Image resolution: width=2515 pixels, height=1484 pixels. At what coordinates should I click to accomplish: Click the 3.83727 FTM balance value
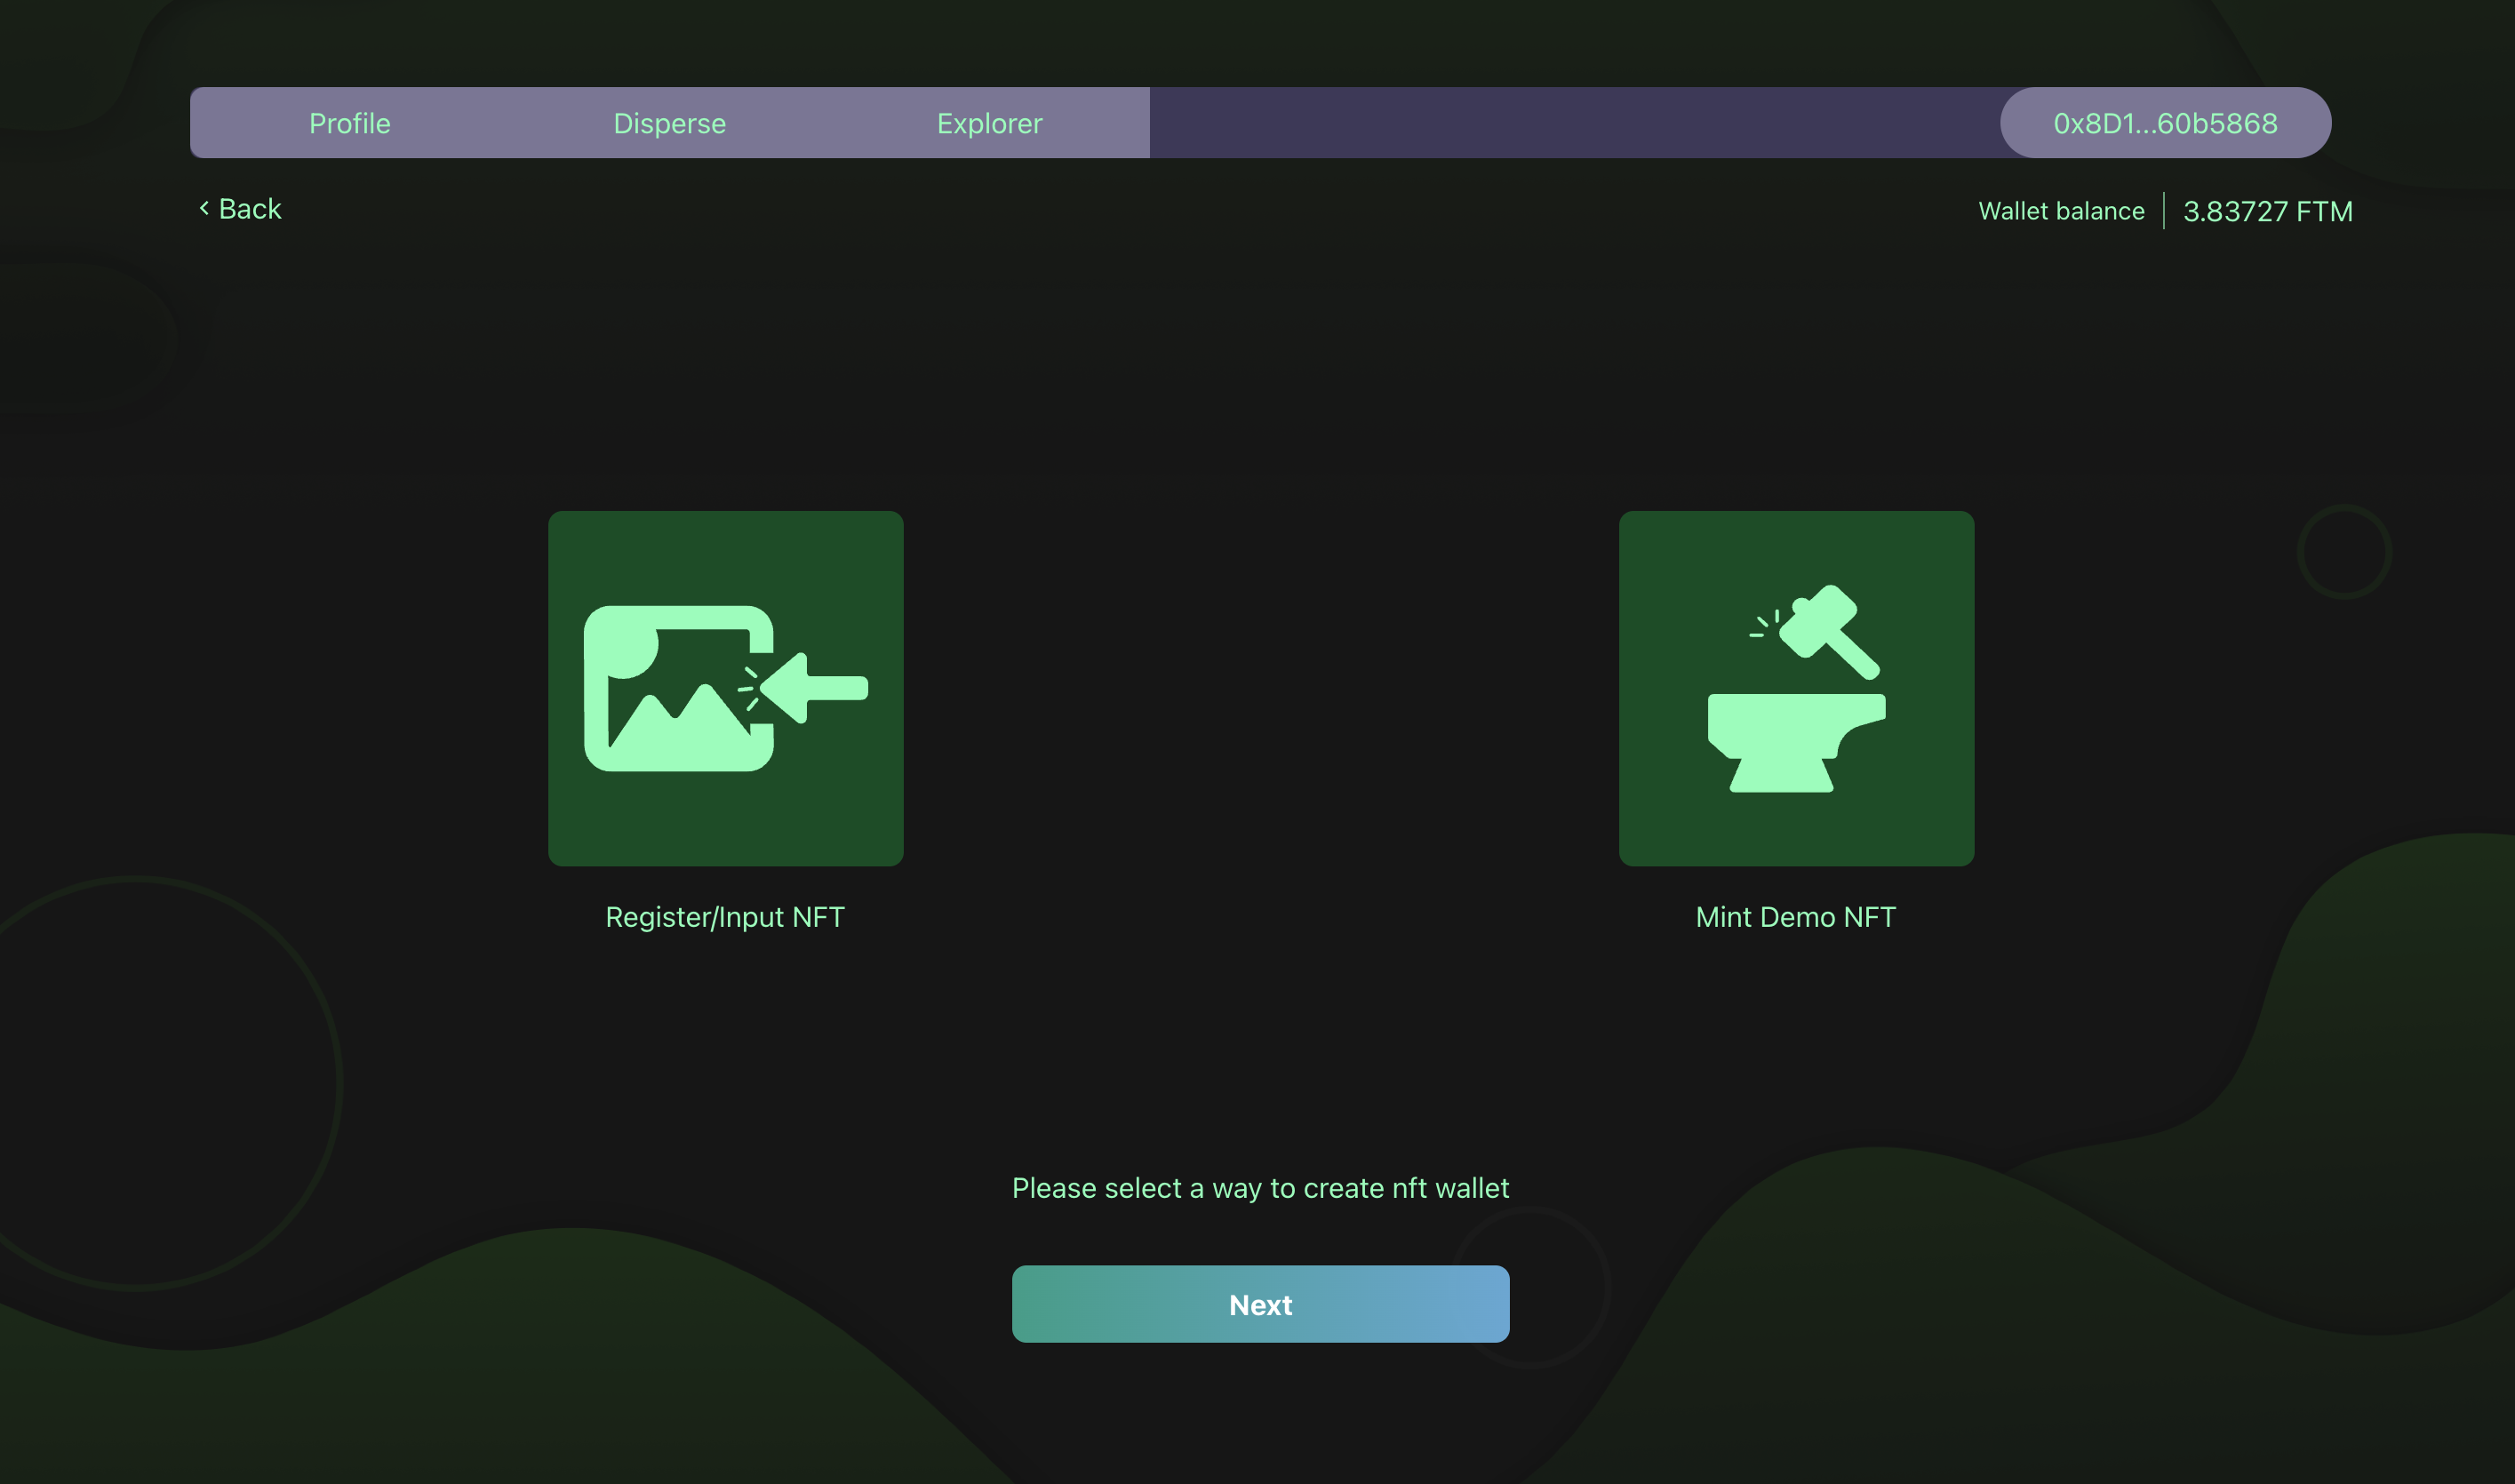(2267, 211)
